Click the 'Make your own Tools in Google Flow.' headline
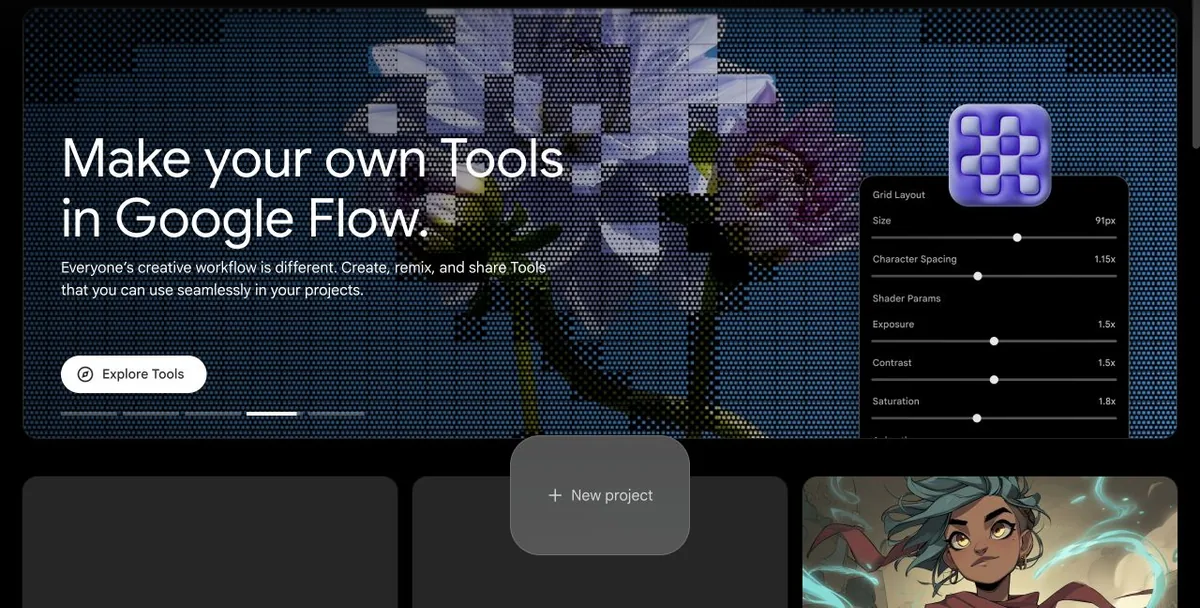This screenshot has height=608, width=1200. click(x=313, y=188)
